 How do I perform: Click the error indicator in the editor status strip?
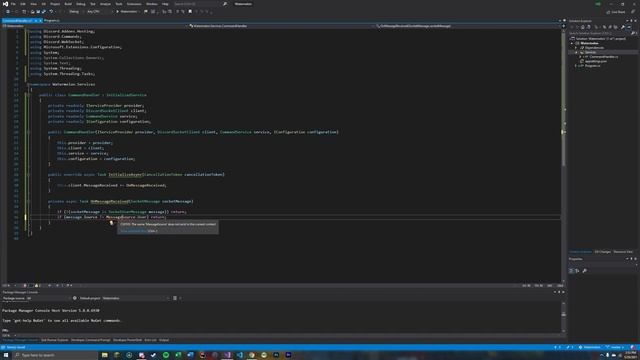click(x=25, y=286)
